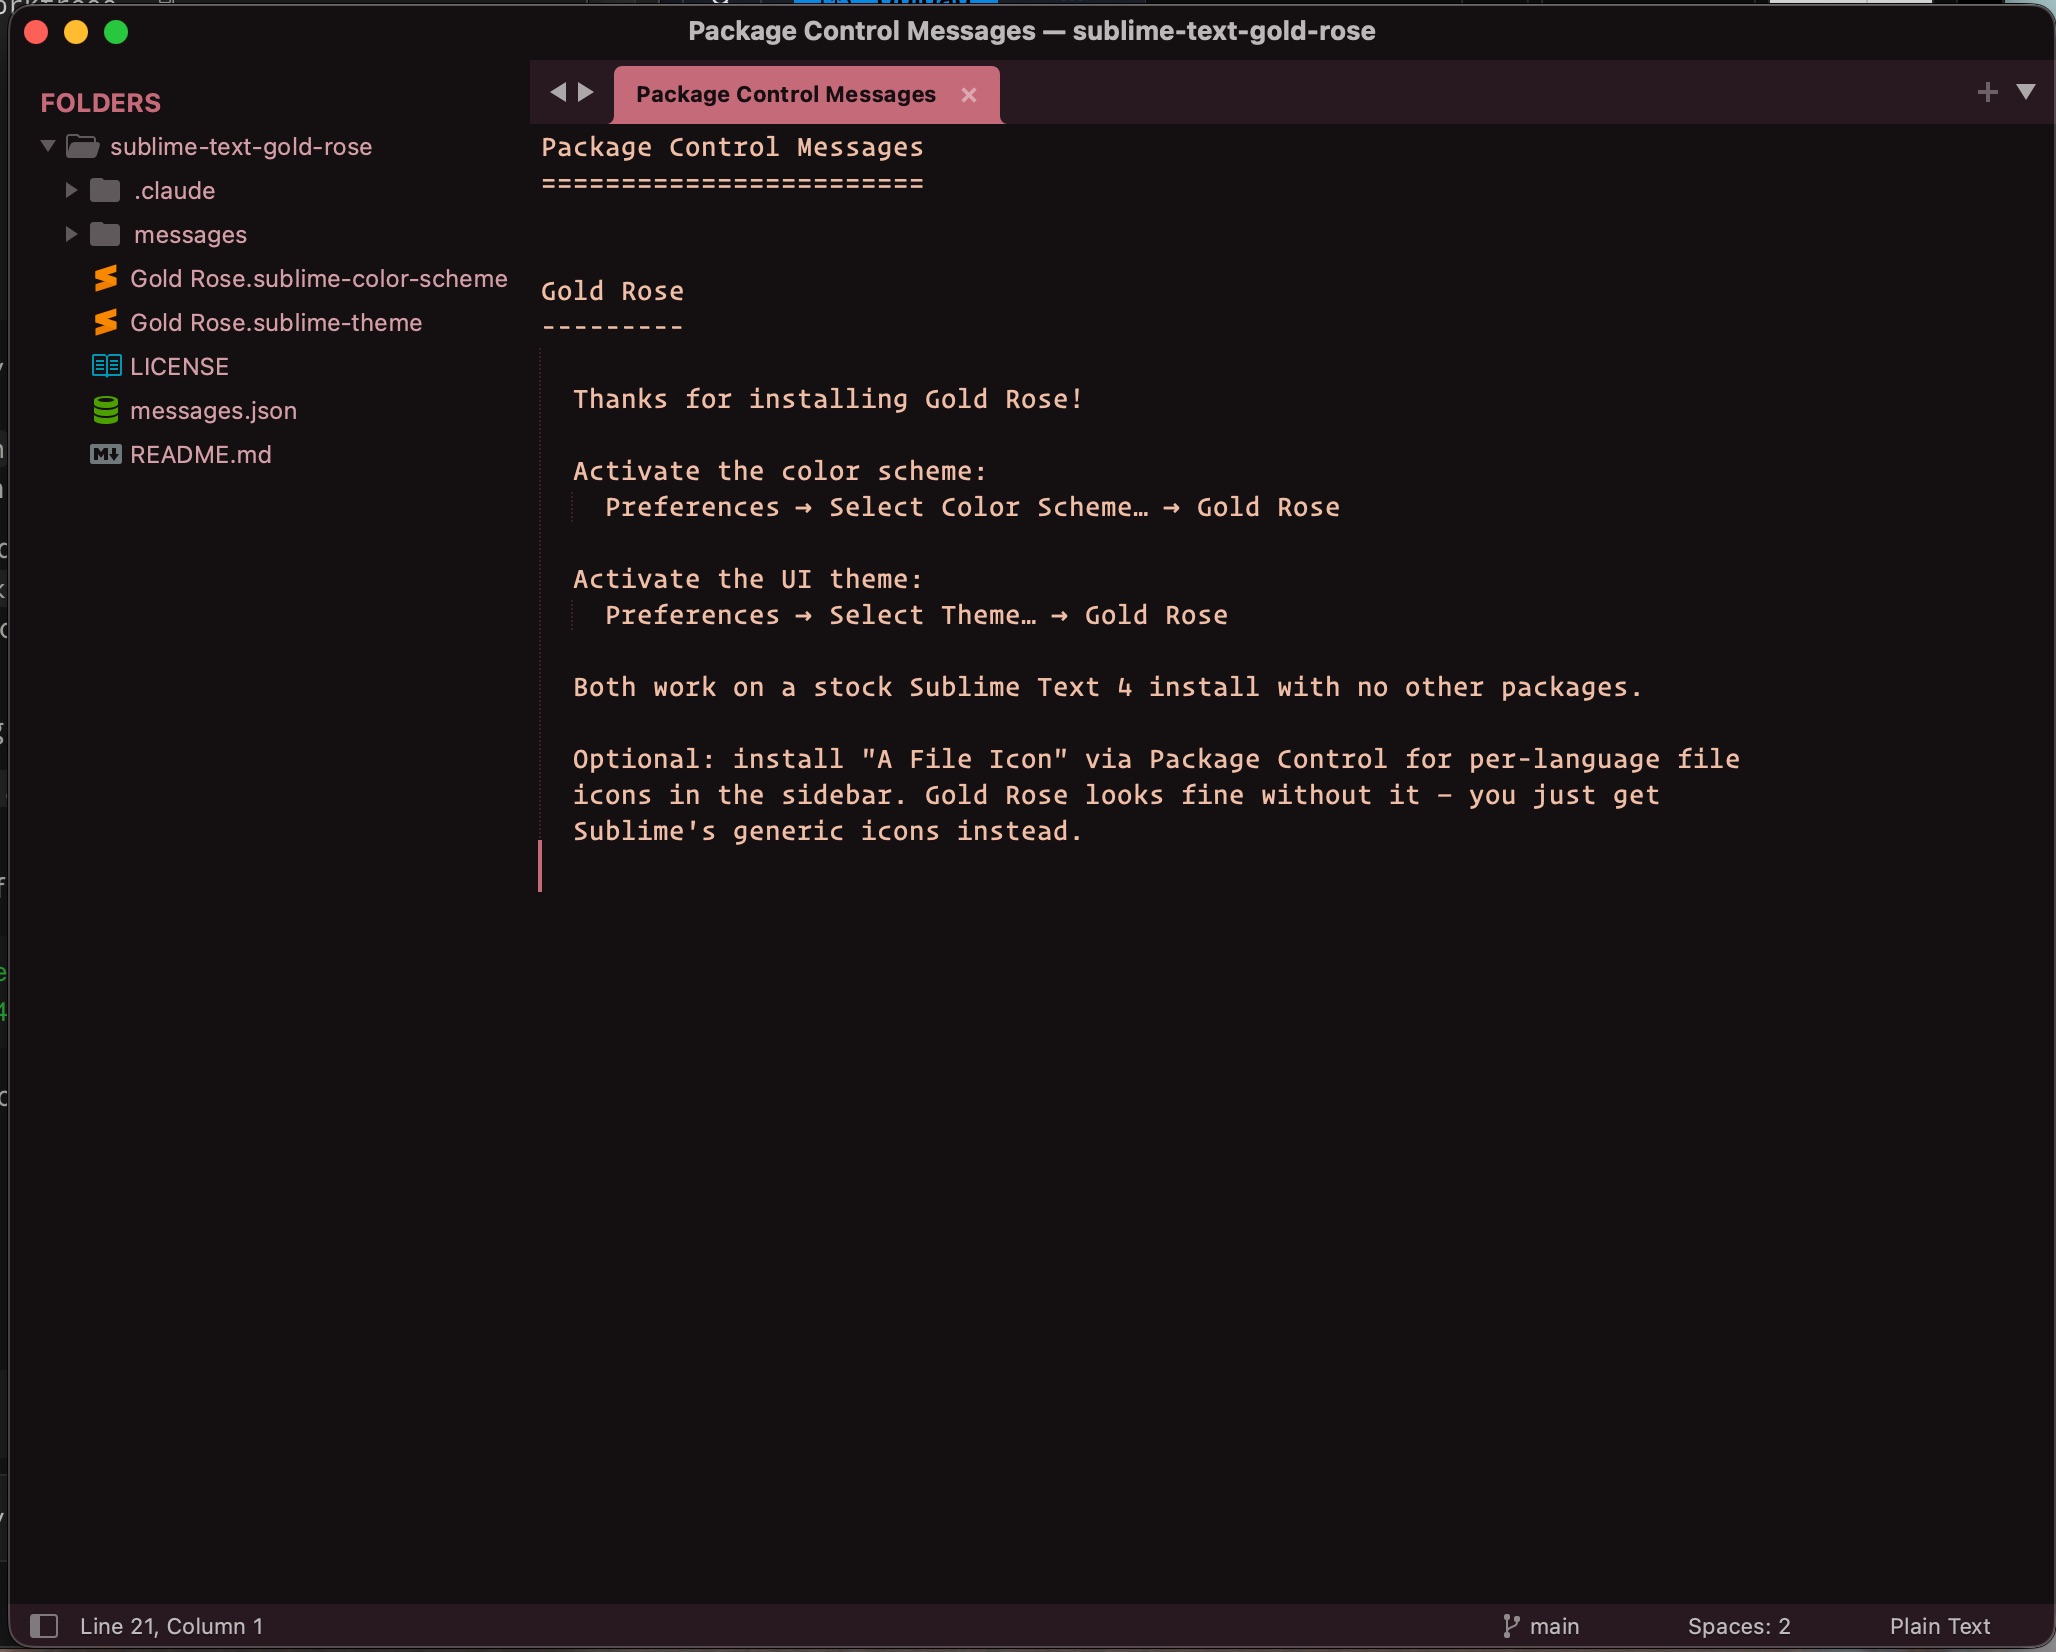Click Line 21, Column 1 indicator
This screenshot has height=1652, width=2056.
[172, 1626]
